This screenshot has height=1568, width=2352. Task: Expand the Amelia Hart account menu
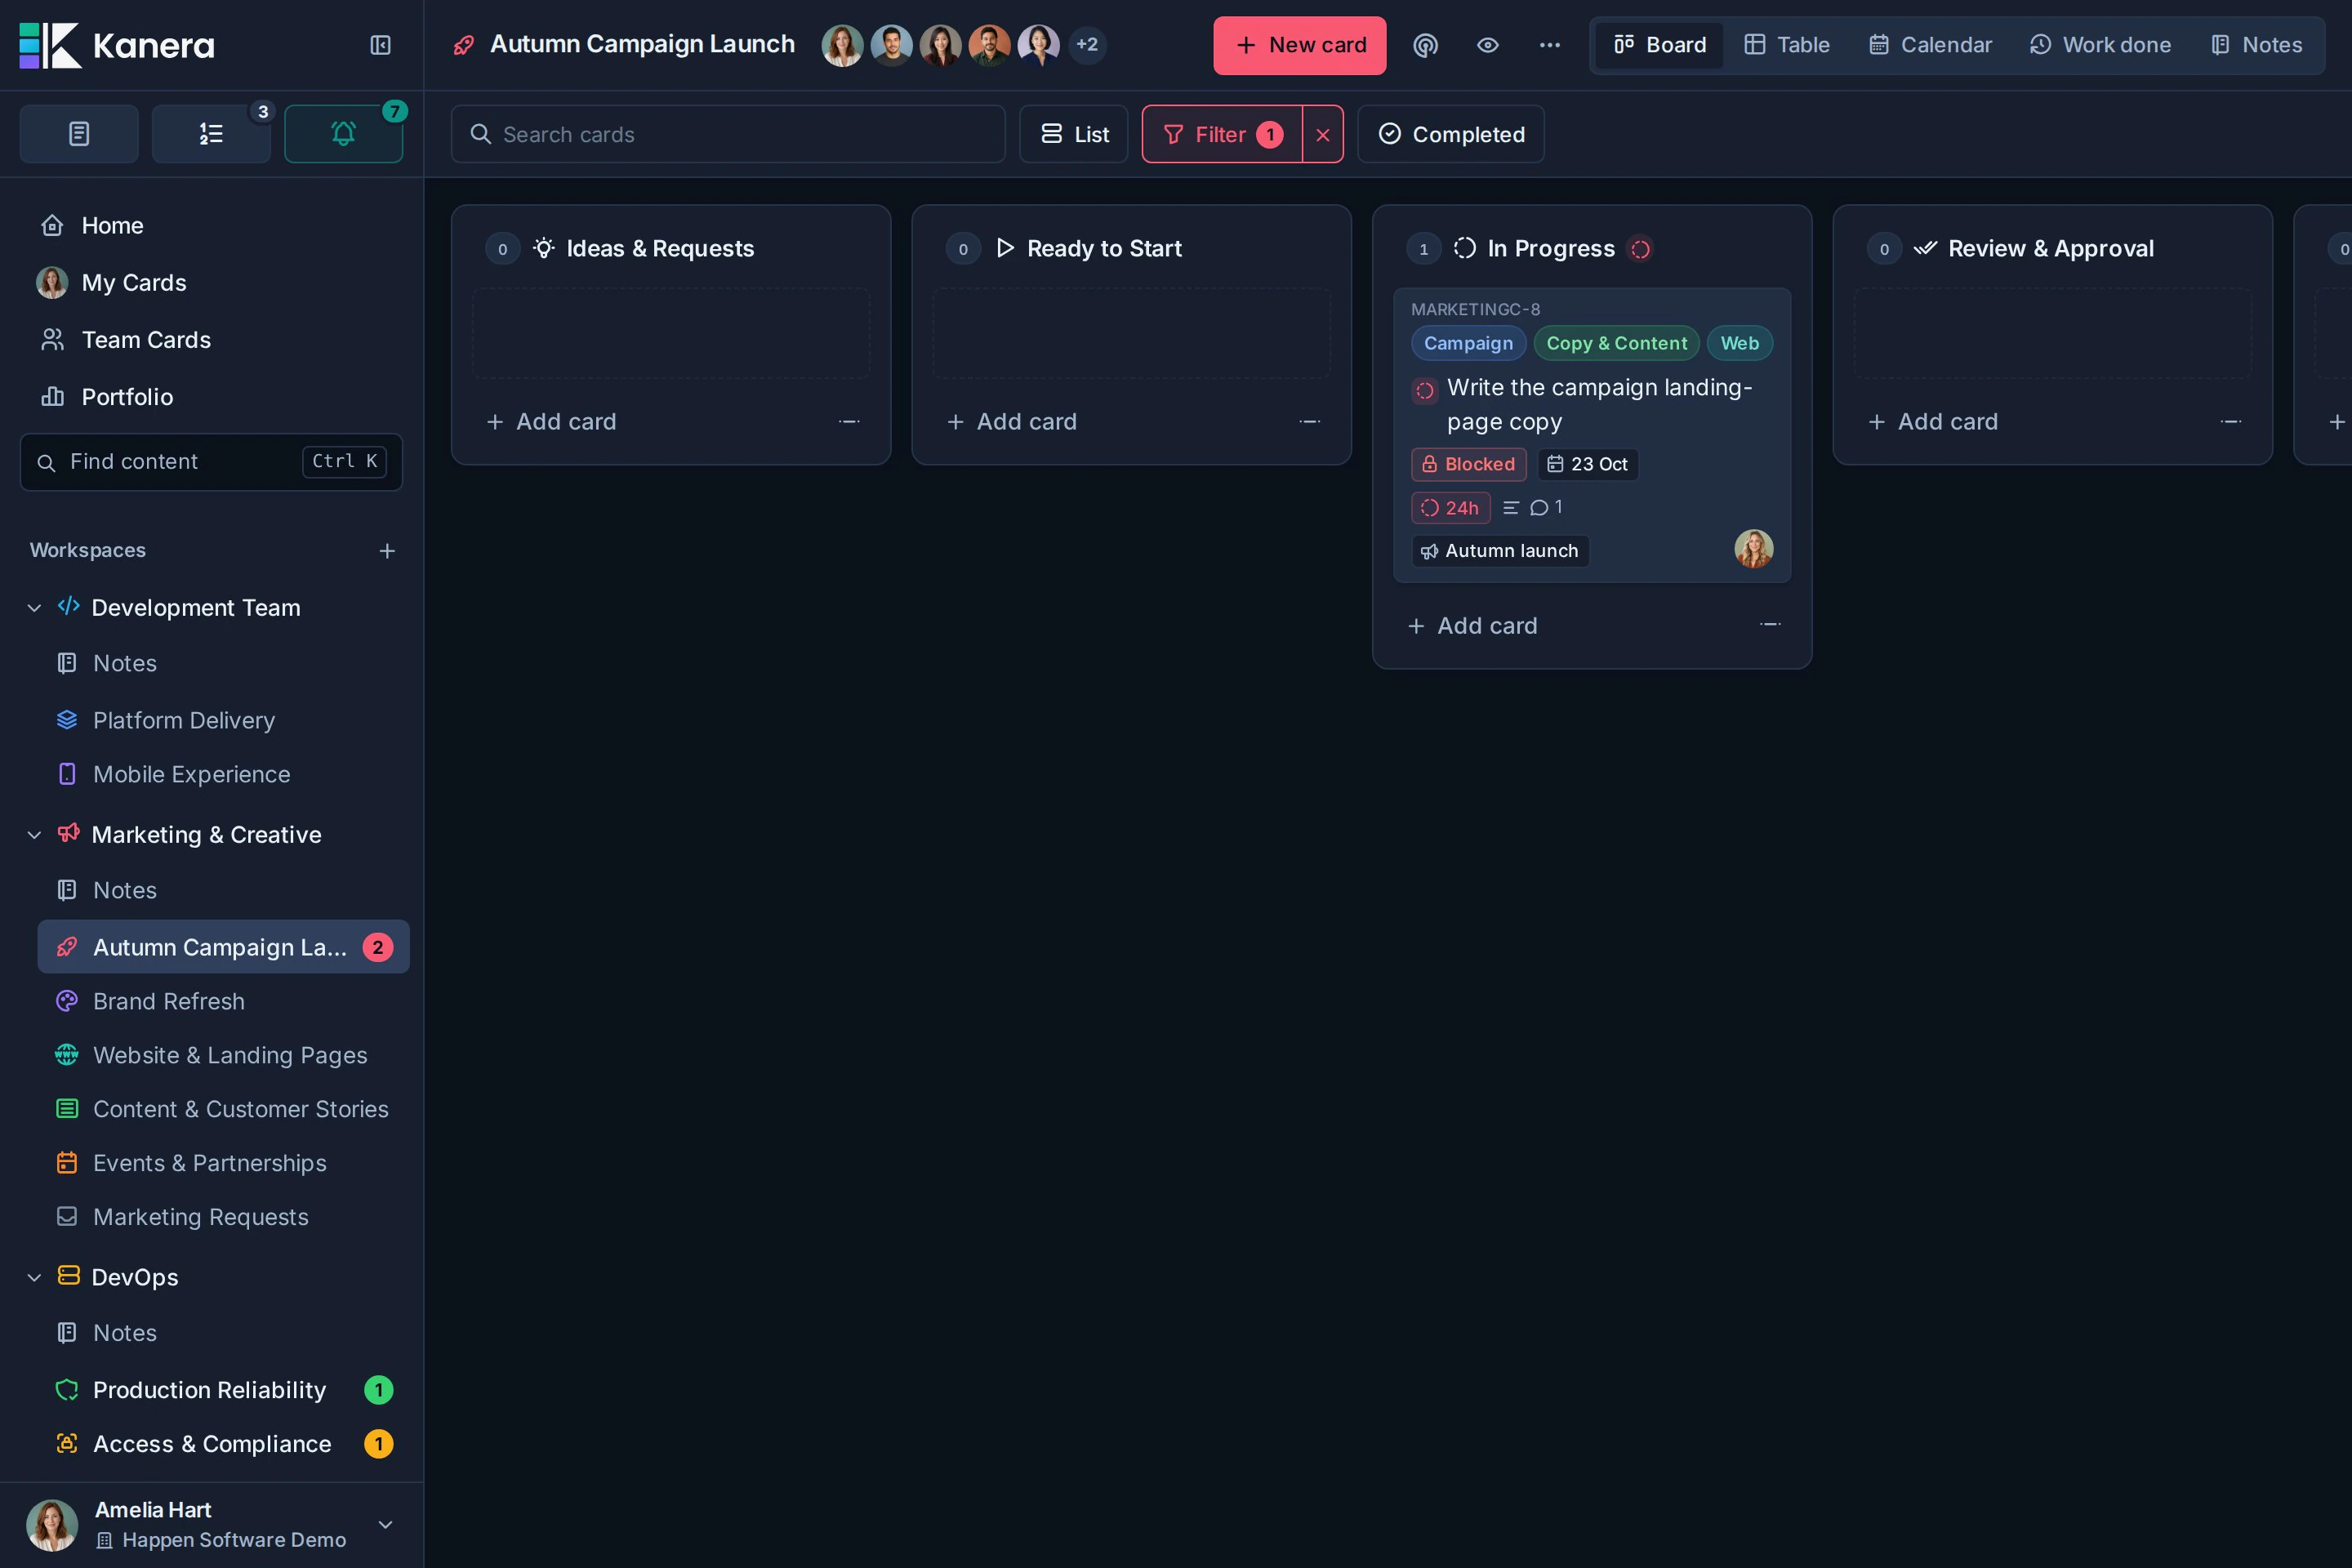point(385,1524)
